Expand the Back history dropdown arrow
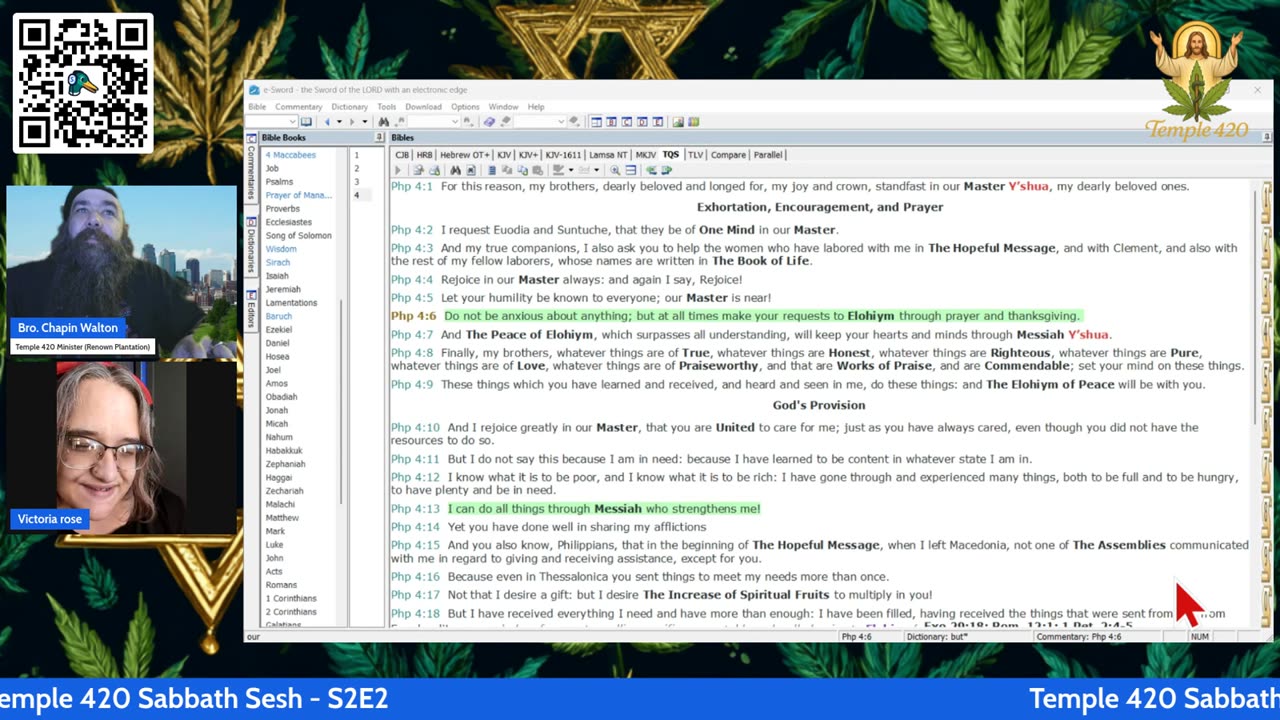Screen dimensions: 1280x720 [338, 122]
